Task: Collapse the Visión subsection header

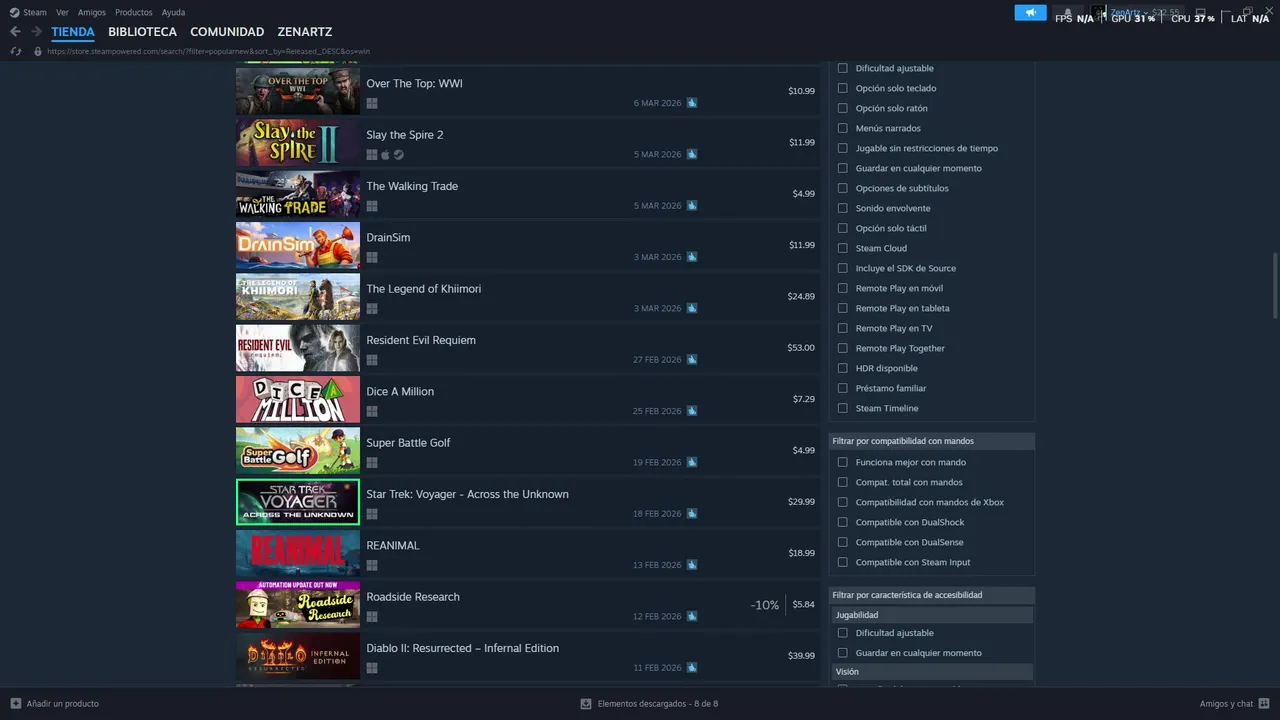Action: point(932,672)
